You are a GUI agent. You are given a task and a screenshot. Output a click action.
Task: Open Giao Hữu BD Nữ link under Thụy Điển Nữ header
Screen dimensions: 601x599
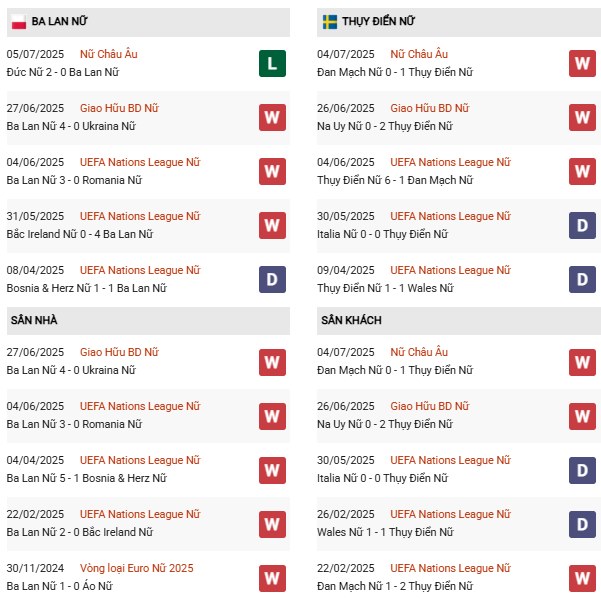tap(429, 108)
